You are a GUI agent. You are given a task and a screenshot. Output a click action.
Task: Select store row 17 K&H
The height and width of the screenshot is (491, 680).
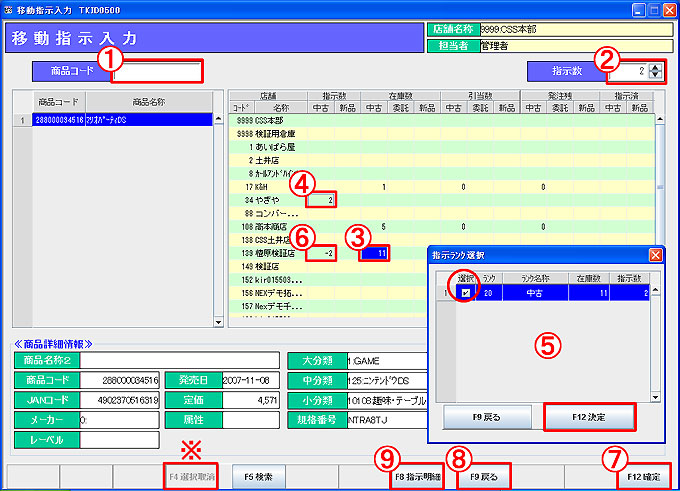(268, 186)
